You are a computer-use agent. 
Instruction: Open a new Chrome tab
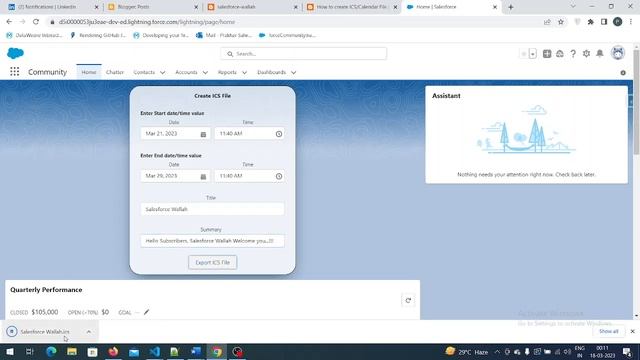(511, 7)
